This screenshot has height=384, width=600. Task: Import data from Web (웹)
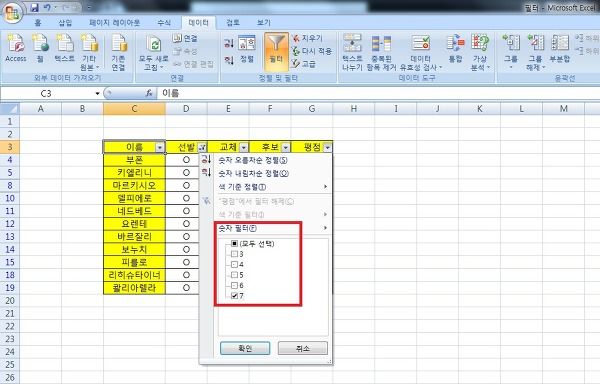point(40,48)
